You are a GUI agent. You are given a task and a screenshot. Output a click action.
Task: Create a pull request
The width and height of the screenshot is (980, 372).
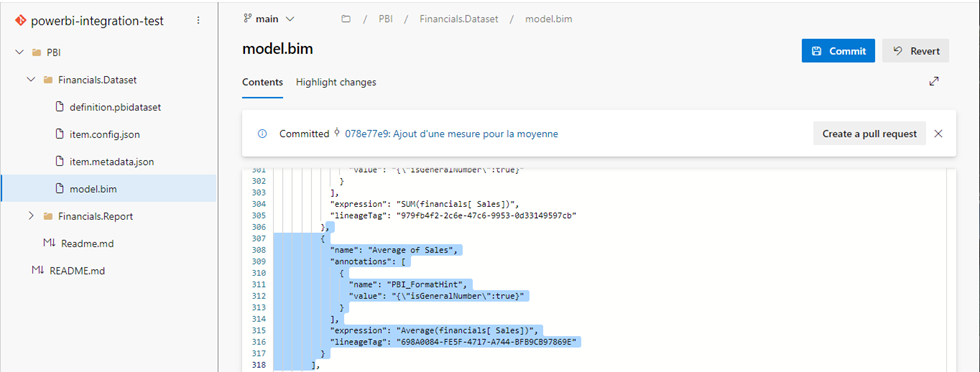[x=869, y=133]
